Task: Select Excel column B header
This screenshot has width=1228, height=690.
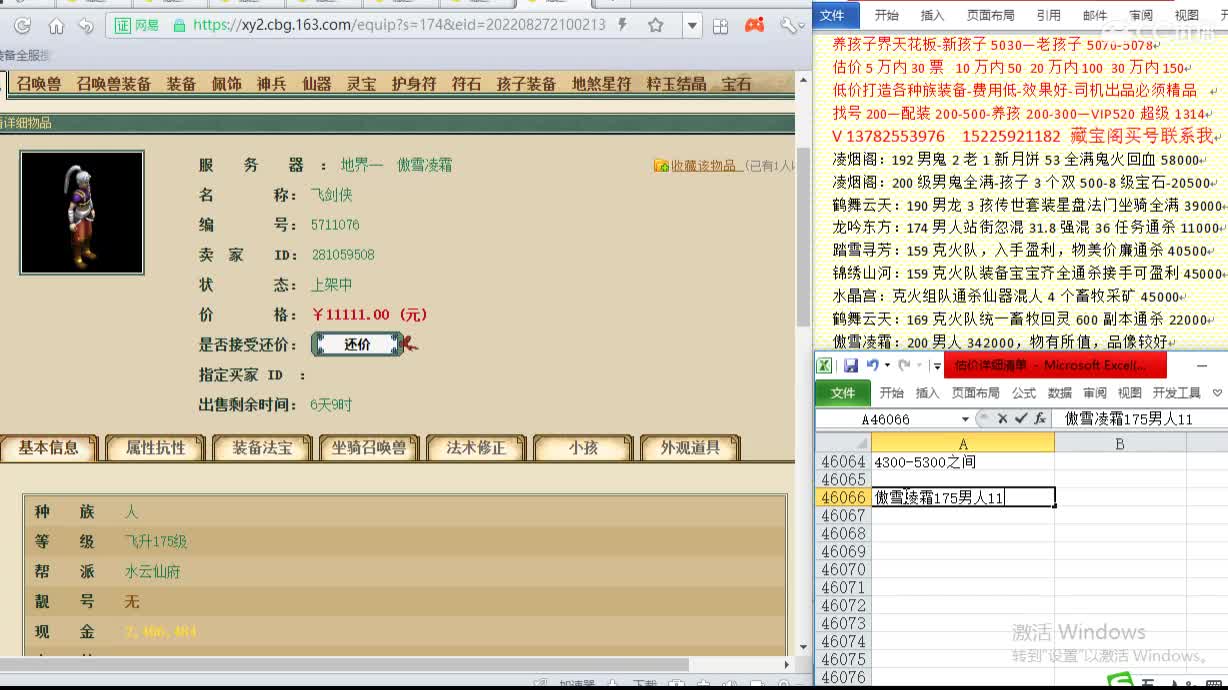Action: [1119, 443]
